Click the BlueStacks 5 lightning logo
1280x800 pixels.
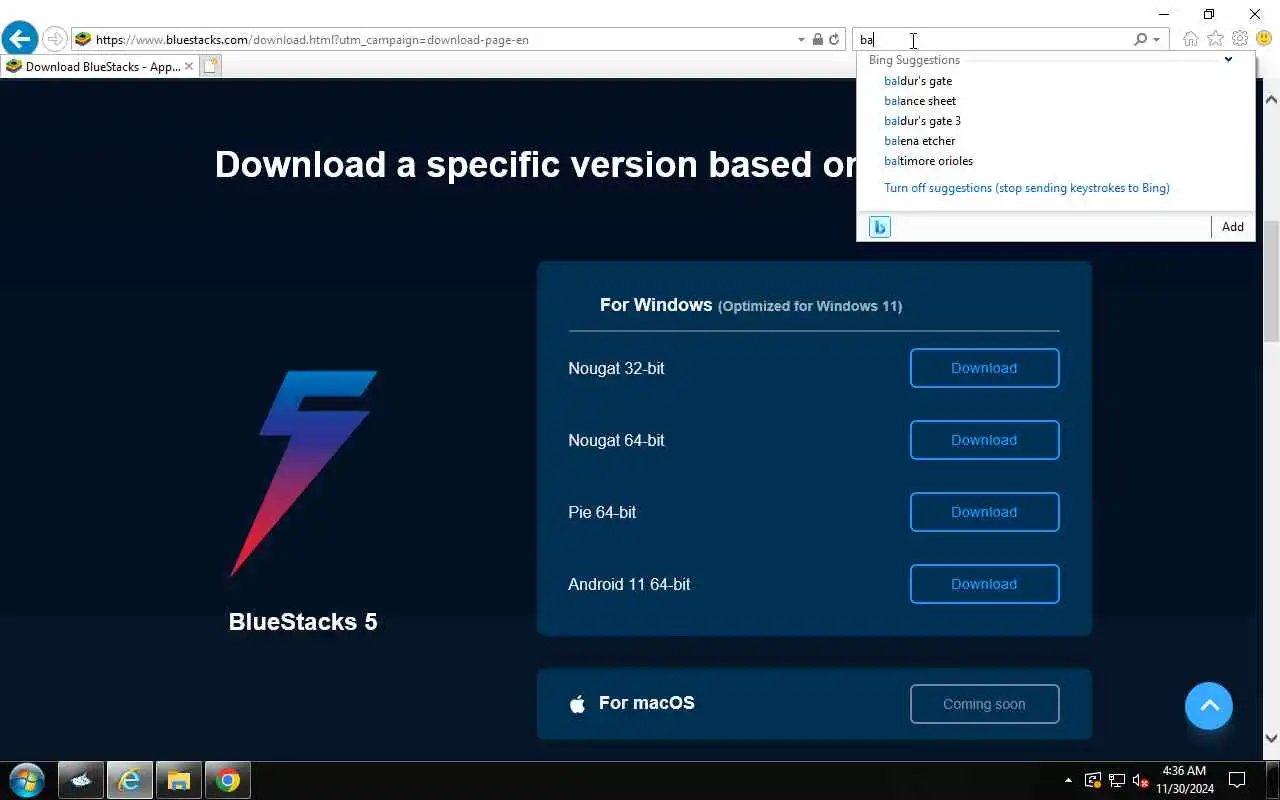303,473
